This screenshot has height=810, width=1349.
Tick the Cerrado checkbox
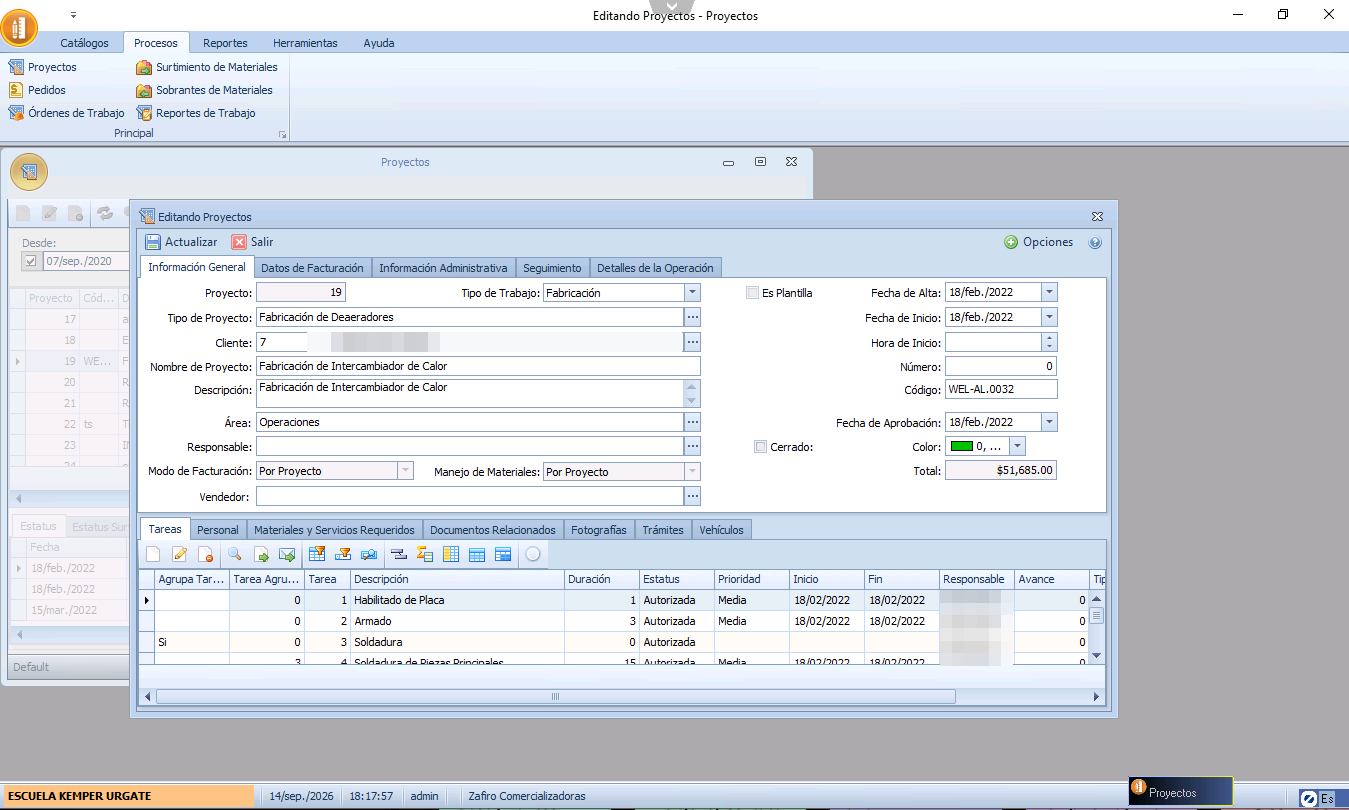pyautogui.click(x=761, y=447)
